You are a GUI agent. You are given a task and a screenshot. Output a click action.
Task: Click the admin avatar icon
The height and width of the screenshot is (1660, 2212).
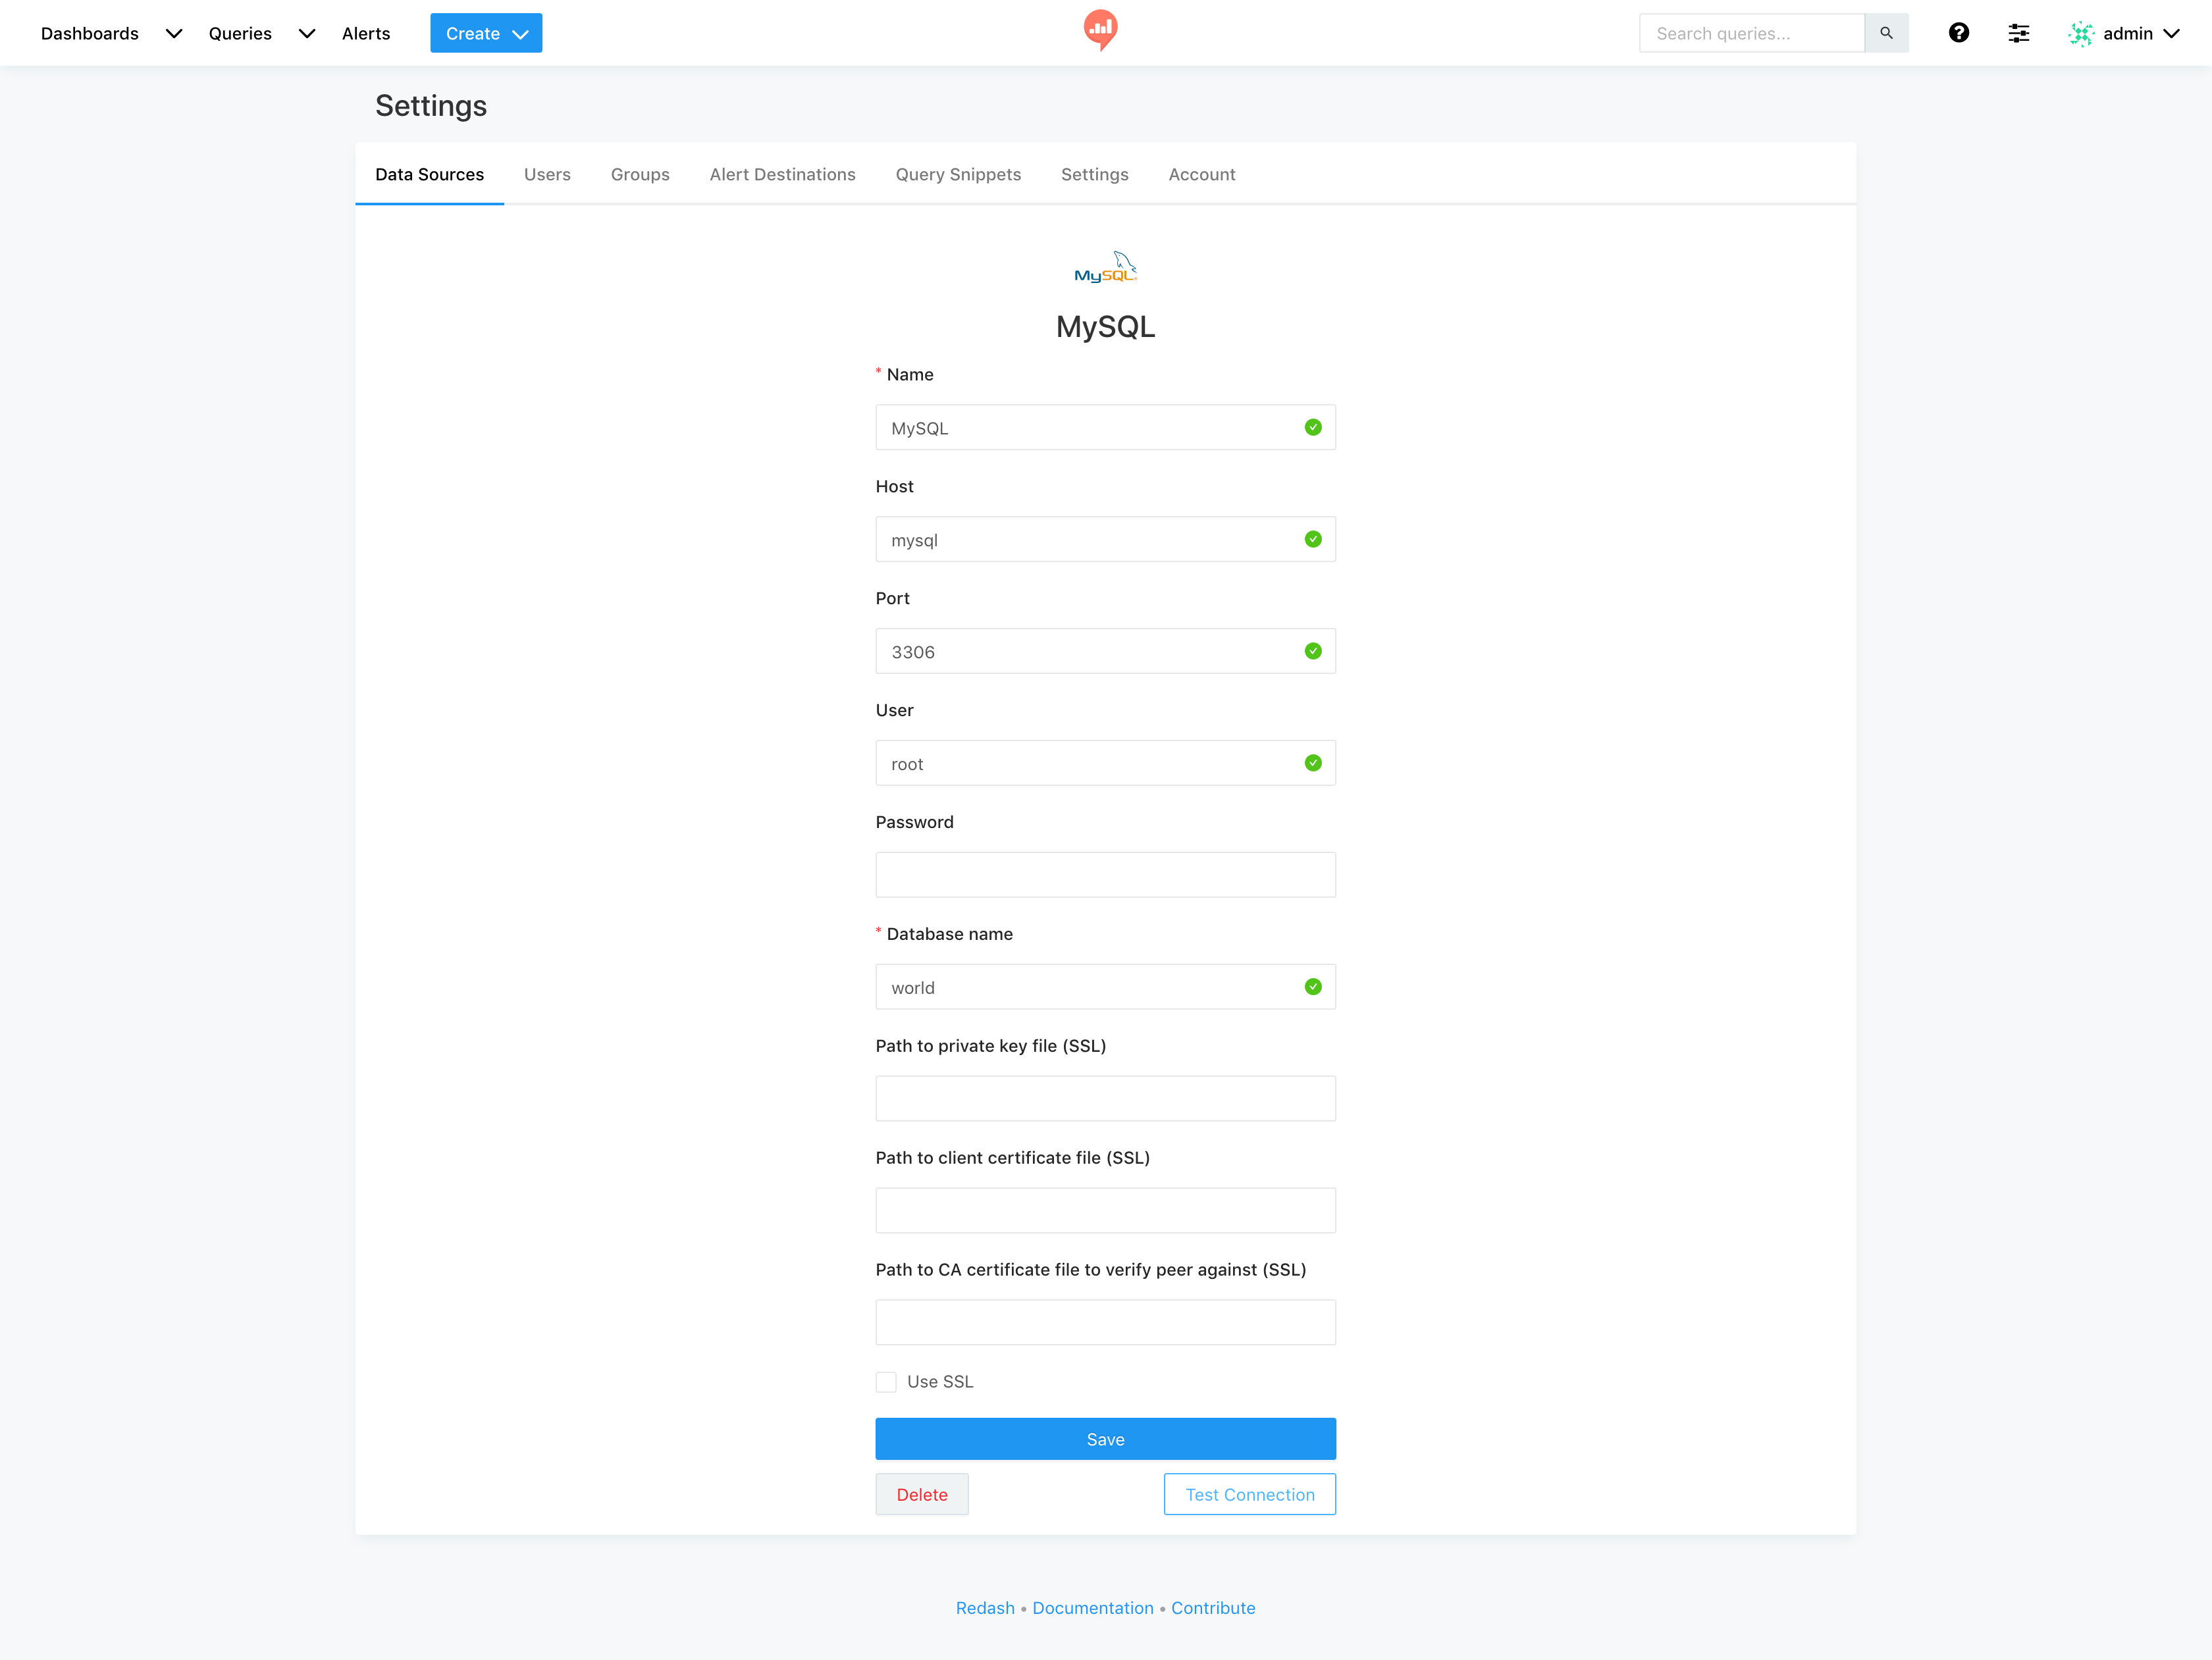2081,33
